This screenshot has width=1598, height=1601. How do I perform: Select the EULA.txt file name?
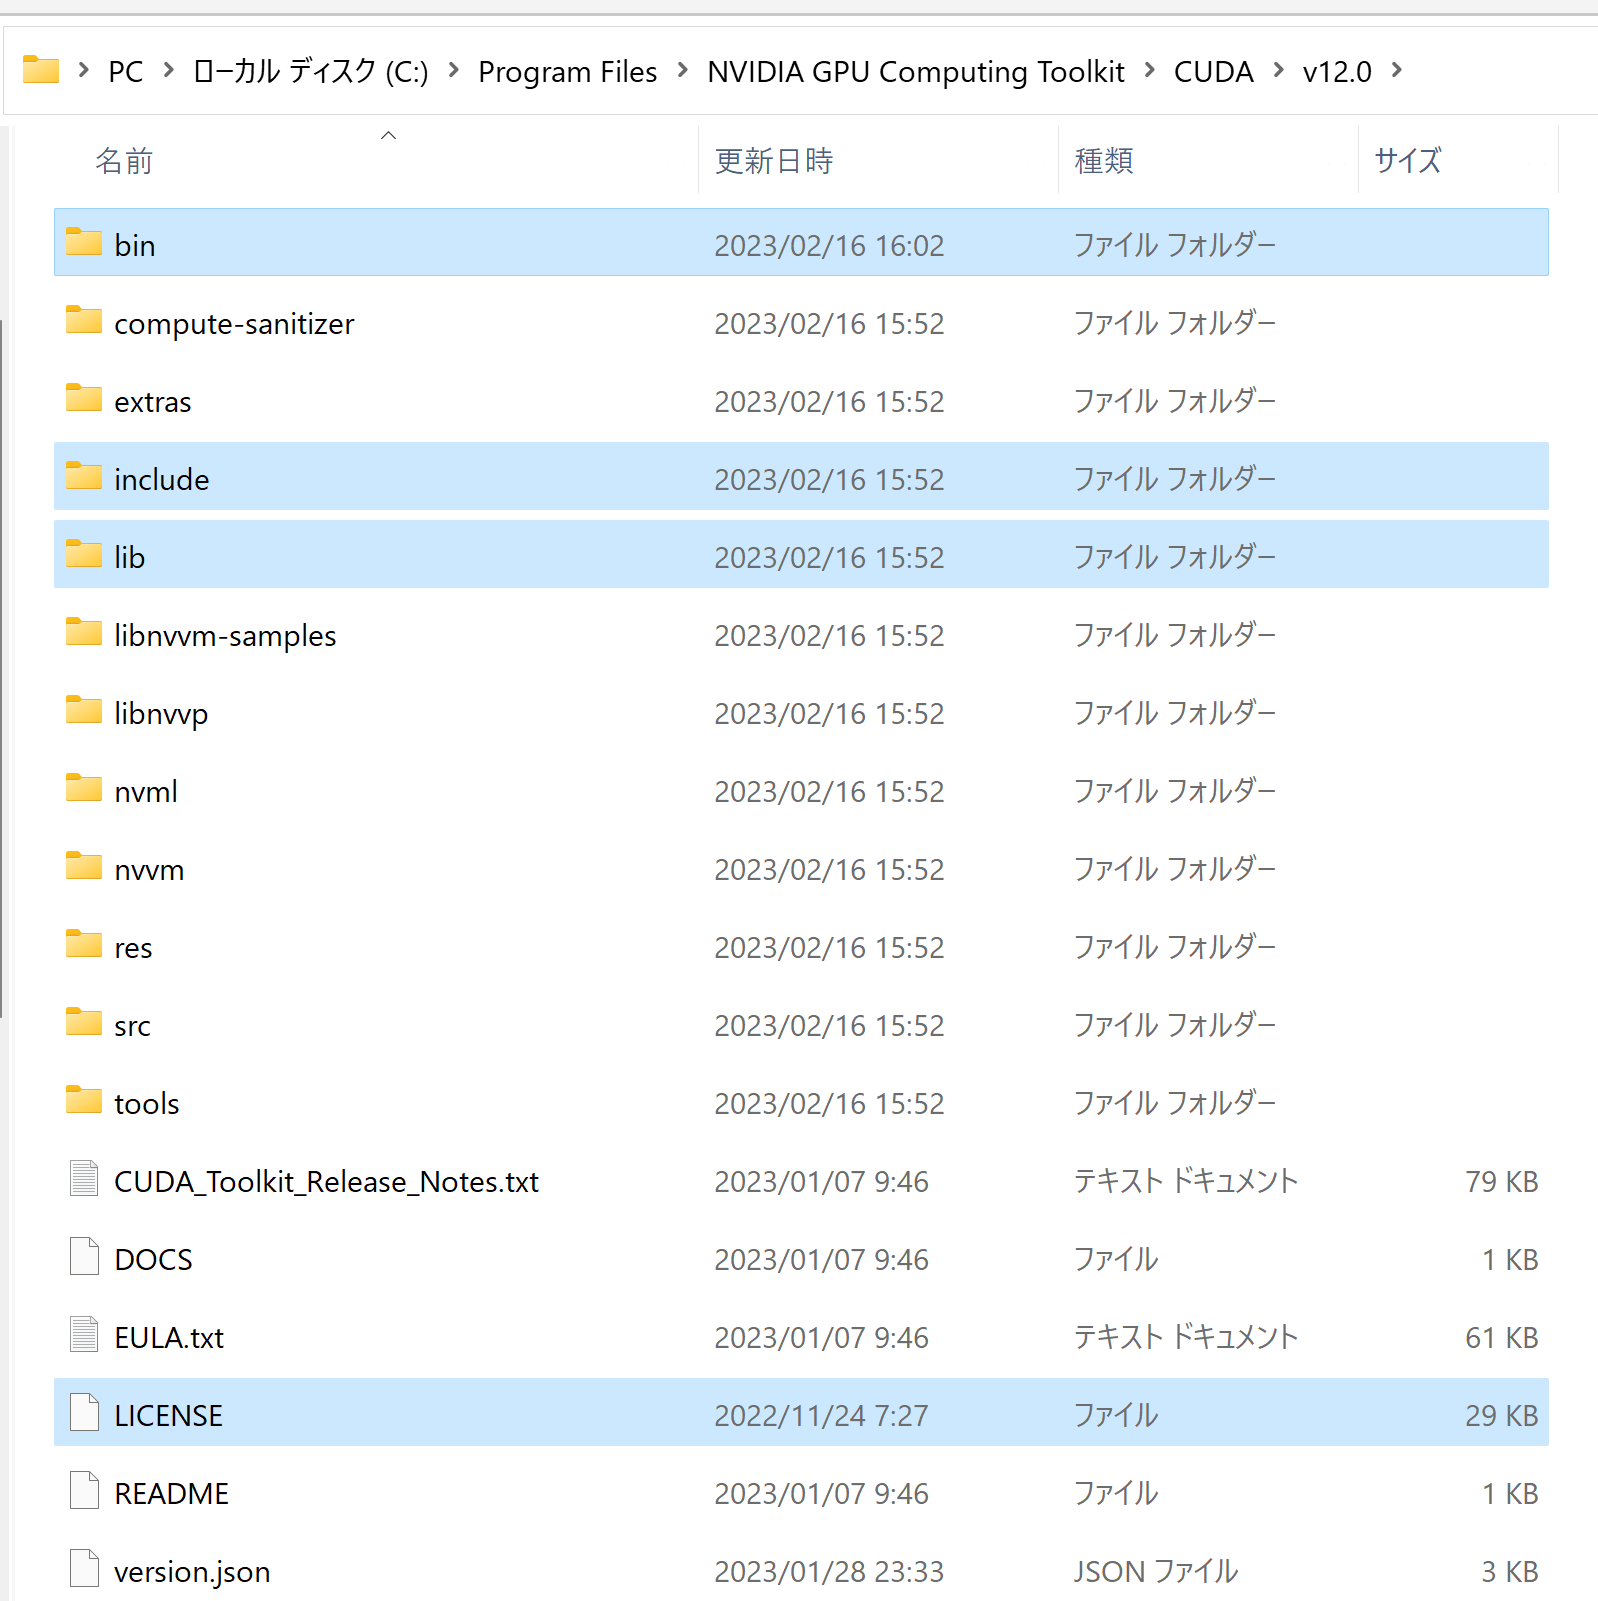169,1338
